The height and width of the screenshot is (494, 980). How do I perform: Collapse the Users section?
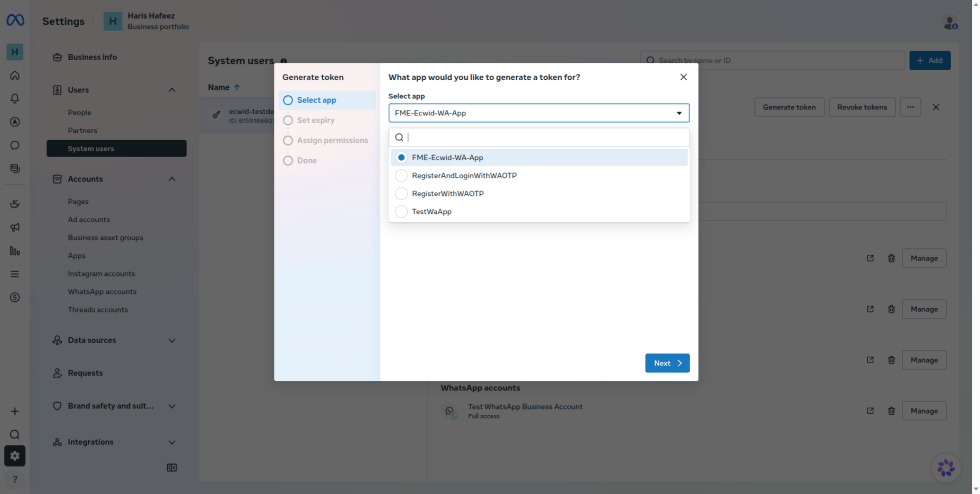[x=172, y=90]
